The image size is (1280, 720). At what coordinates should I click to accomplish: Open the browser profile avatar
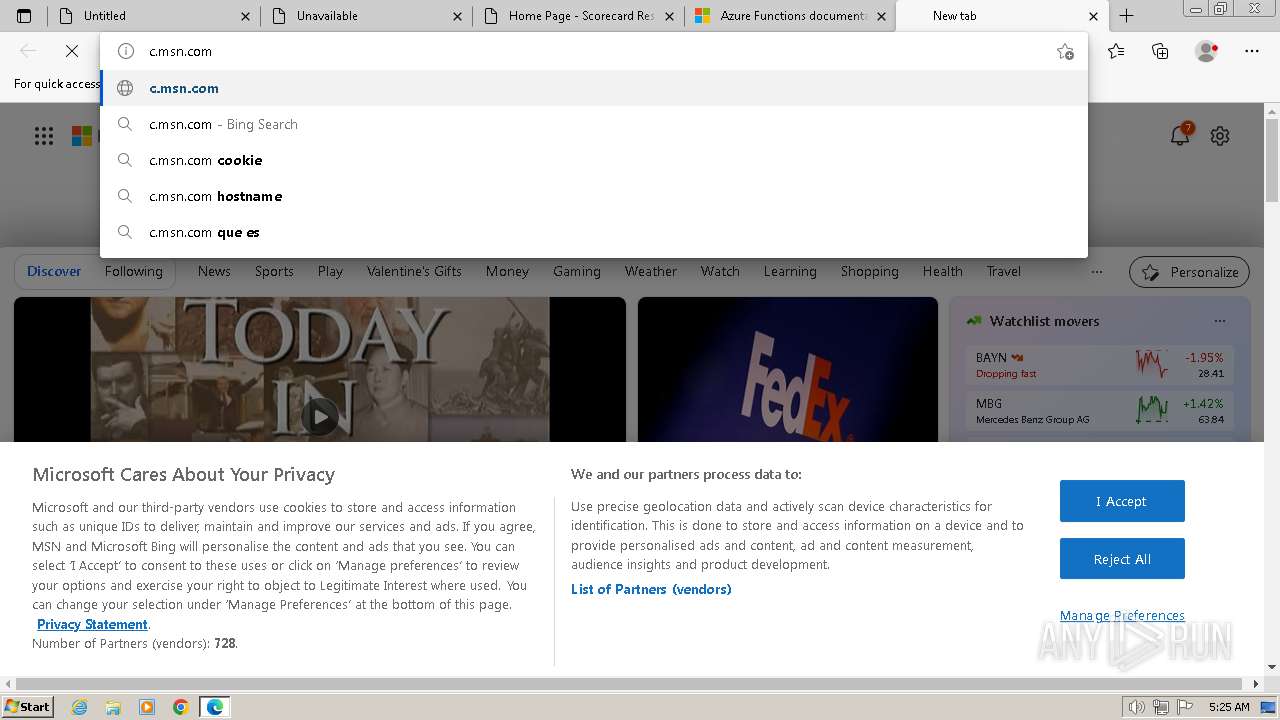[x=1206, y=51]
